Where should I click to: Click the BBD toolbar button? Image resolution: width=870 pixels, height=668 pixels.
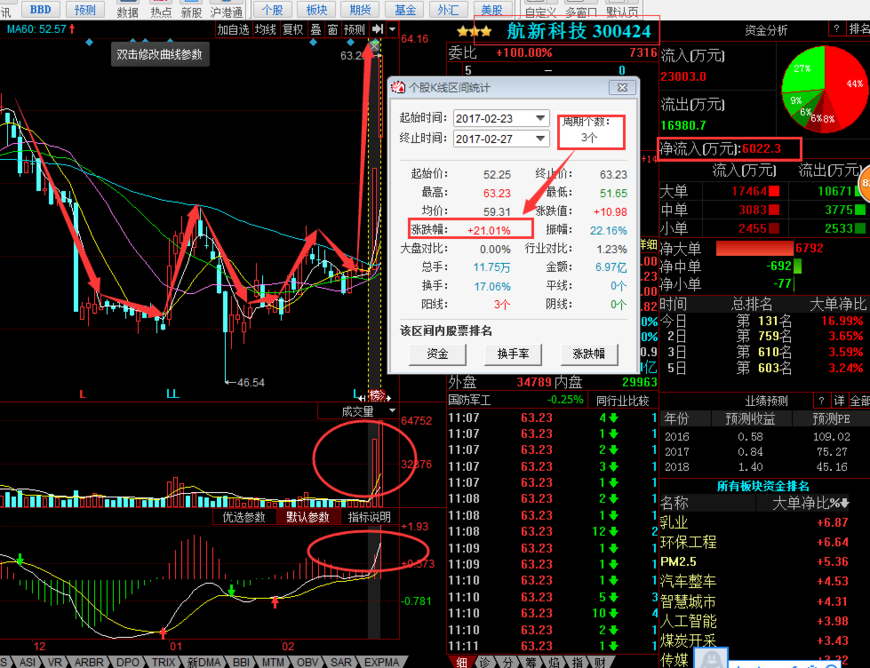pyautogui.click(x=41, y=9)
